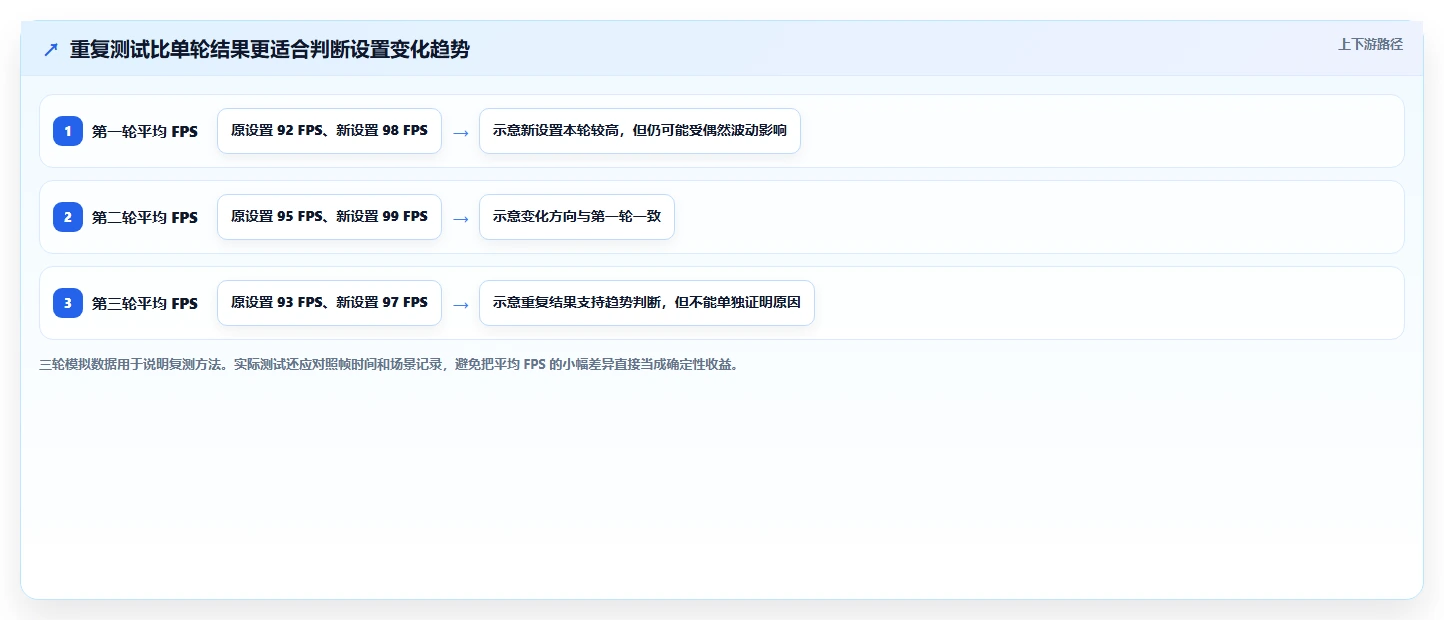The image size is (1444, 620).
Task: Click the 上下游路径 label
Action: (1370, 44)
